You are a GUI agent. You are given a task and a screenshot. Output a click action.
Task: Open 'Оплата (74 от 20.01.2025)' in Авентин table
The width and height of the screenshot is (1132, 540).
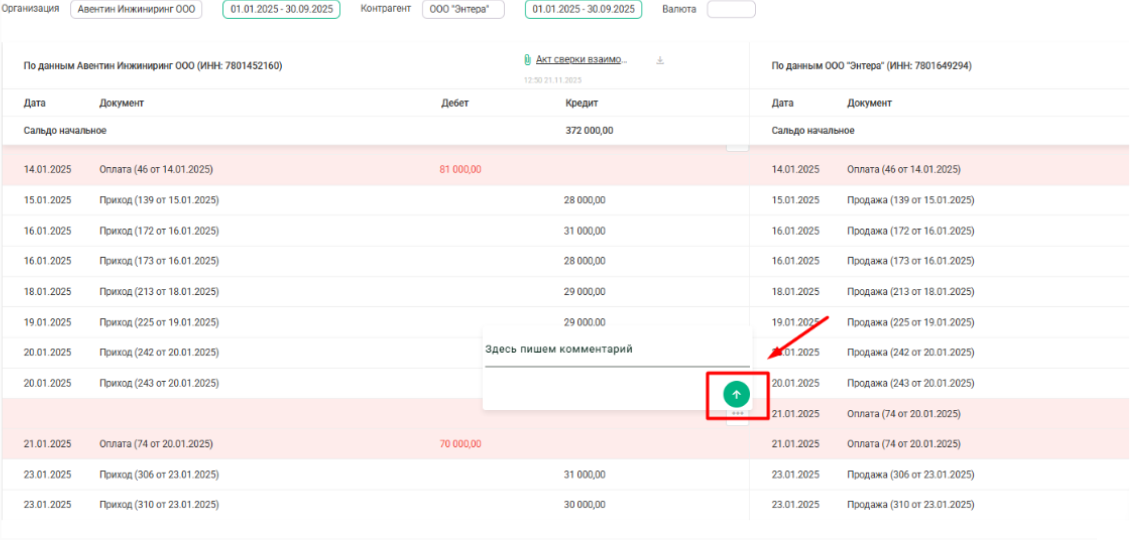coord(155,444)
